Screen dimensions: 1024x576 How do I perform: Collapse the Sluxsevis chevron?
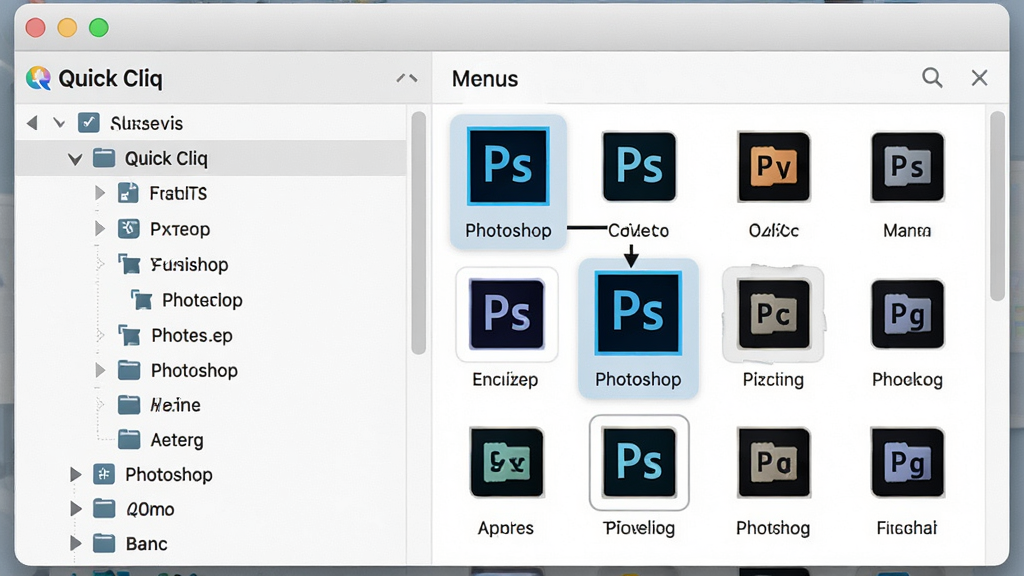pyautogui.click(x=59, y=123)
